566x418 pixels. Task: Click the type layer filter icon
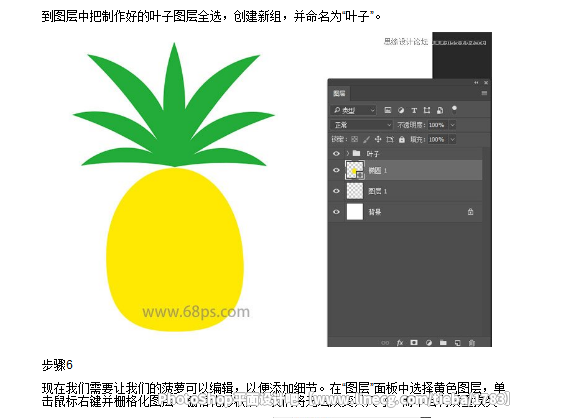coord(414,110)
